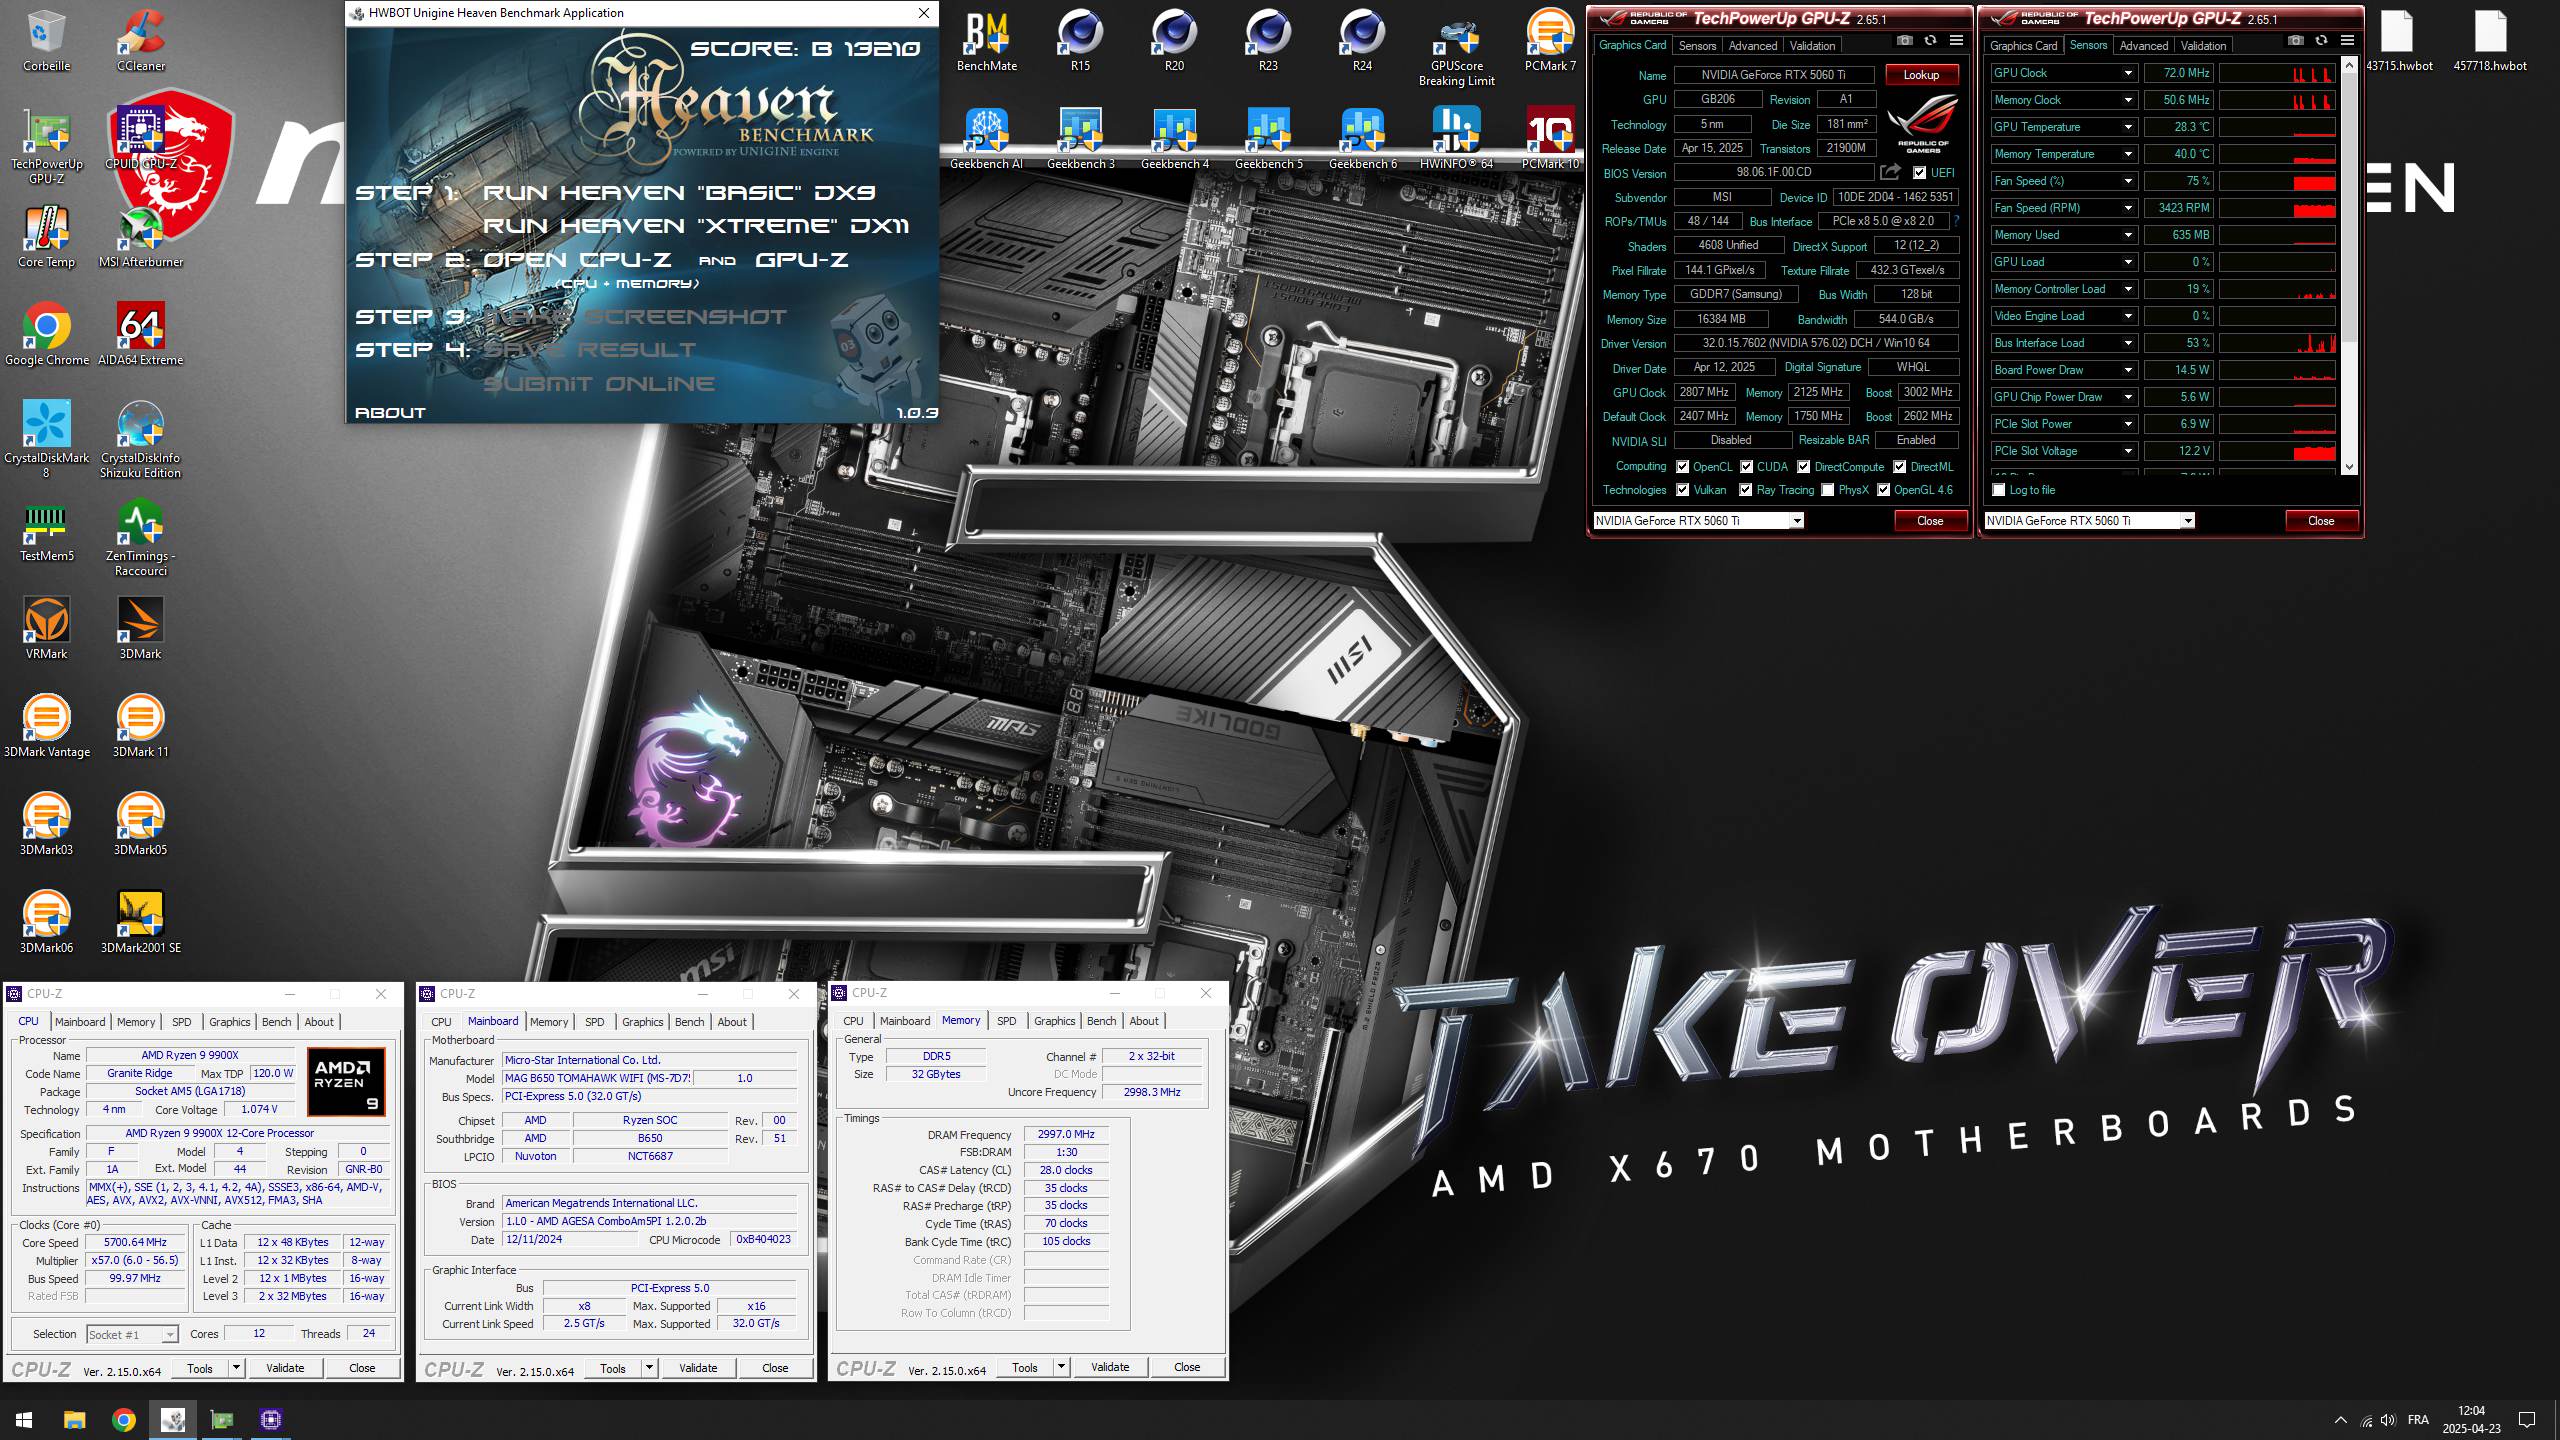
Task: Open ZenTimings shortcut icon
Action: point(141,537)
